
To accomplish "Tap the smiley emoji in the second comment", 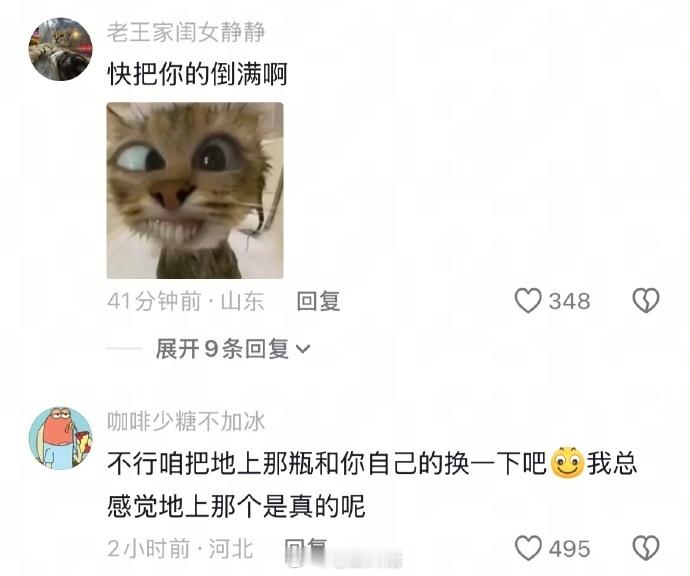I will click(567, 462).
